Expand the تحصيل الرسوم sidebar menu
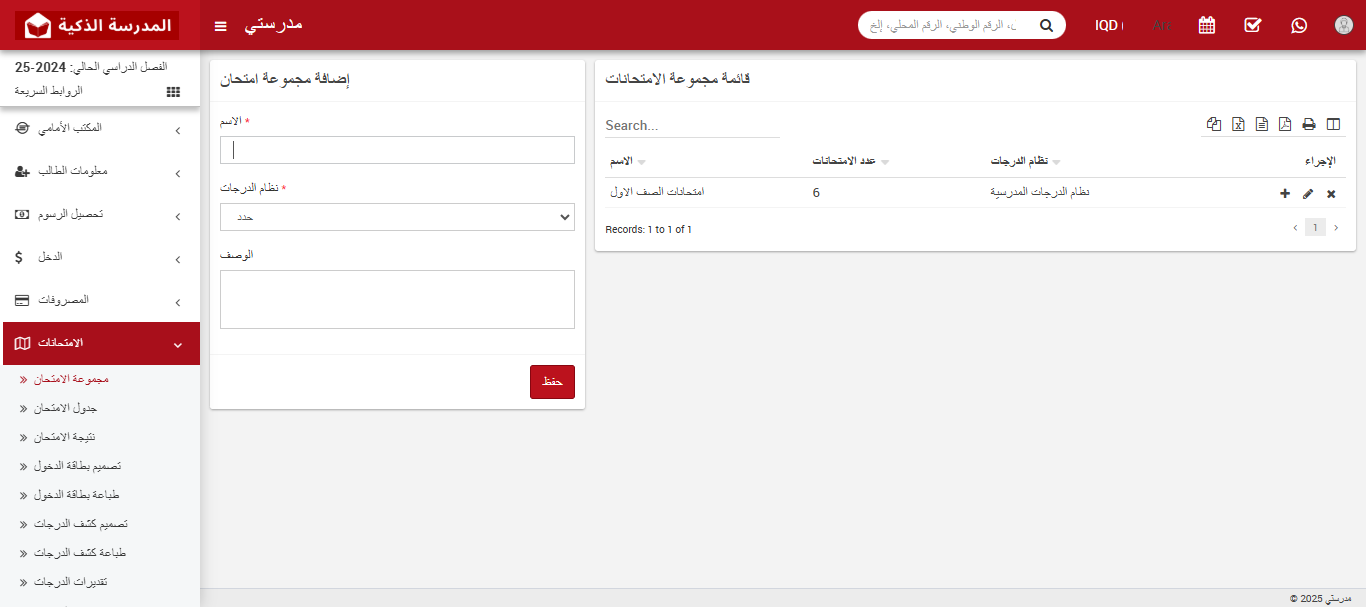Image resolution: width=1366 pixels, height=607 pixels. click(x=100, y=215)
